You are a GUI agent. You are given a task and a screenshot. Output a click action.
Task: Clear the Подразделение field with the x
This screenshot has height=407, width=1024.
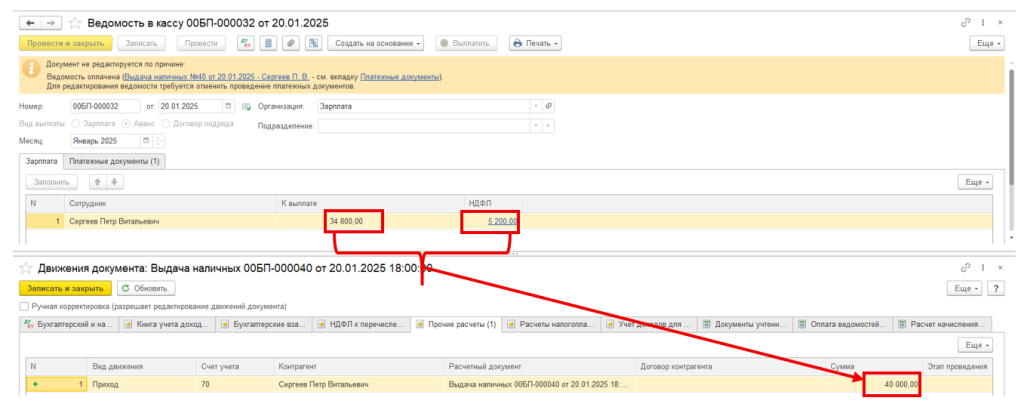549,126
